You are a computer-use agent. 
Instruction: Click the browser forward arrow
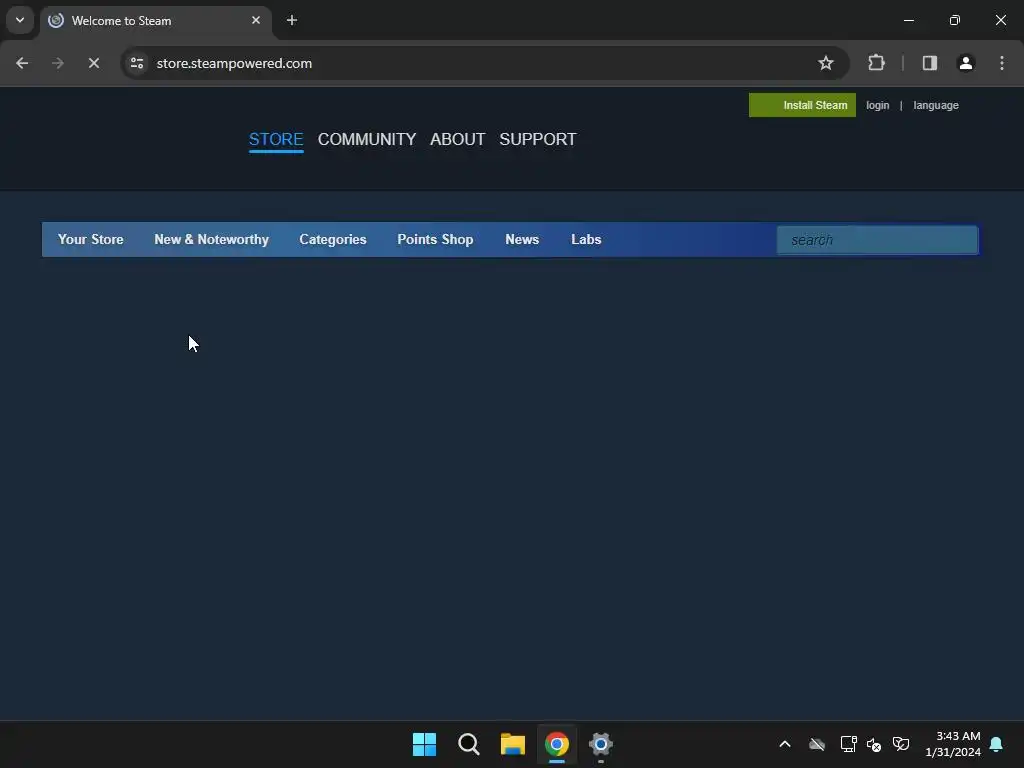click(x=58, y=63)
